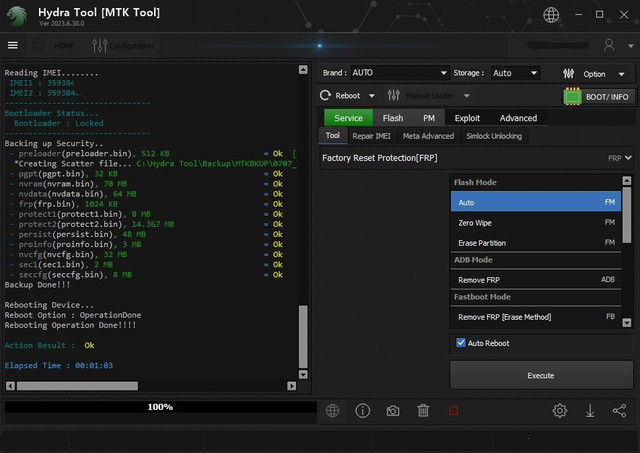Viewport: 640px width, 453px height.
Task: Click method list scroll down arrow
Action: click(627, 322)
